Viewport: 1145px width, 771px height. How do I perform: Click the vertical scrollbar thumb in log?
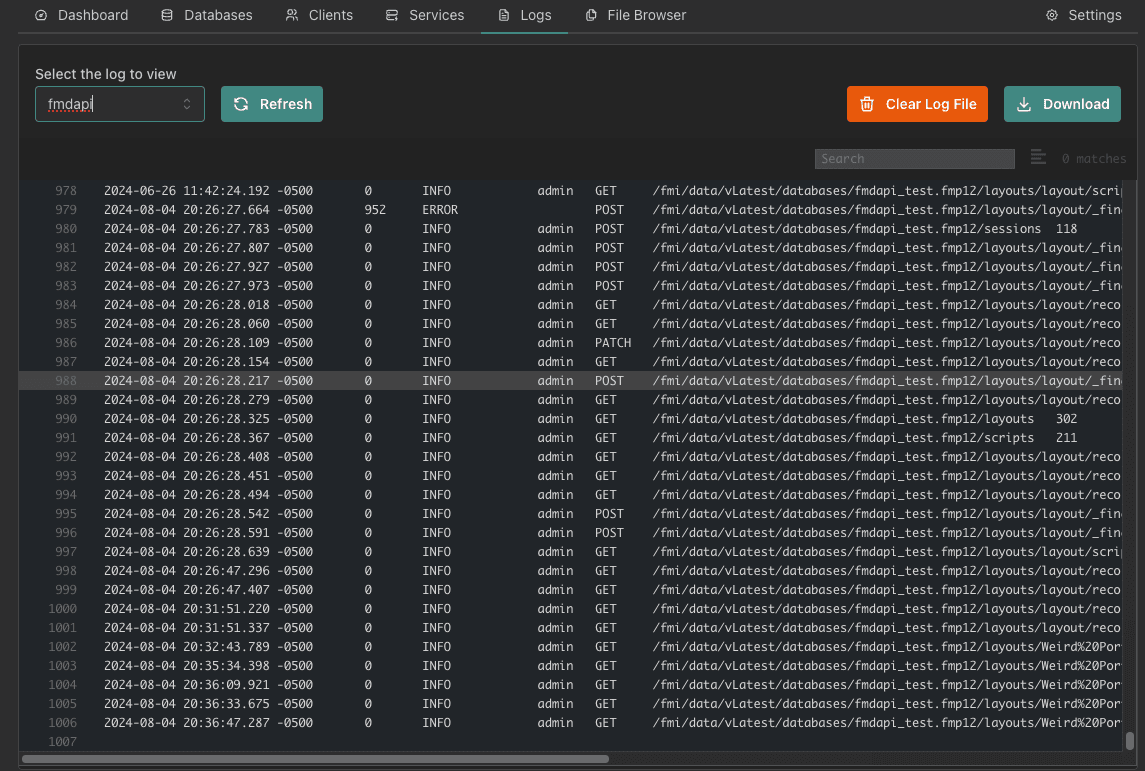tap(1129, 740)
